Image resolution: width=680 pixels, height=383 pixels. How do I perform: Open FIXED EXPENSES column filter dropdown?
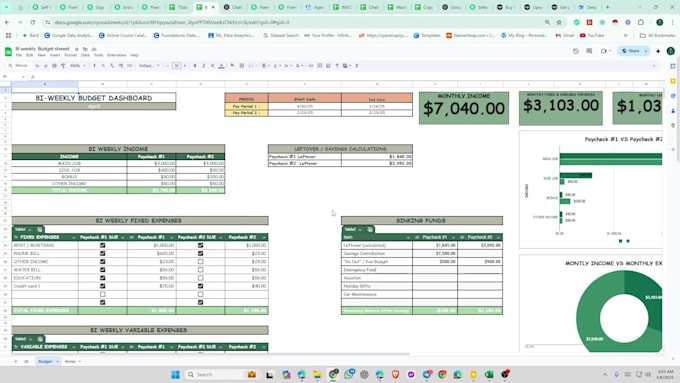coord(73,237)
